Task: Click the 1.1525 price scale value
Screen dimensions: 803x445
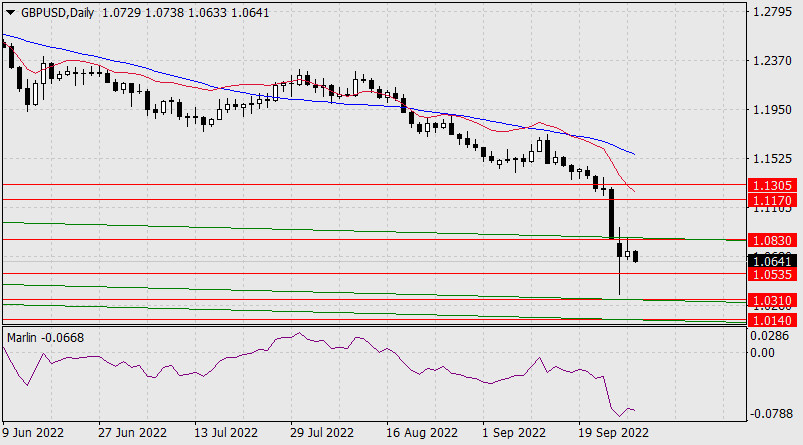Action: pyautogui.click(x=772, y=159)
